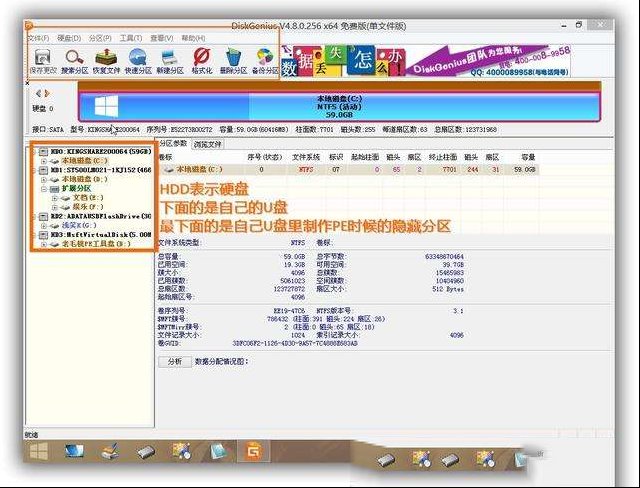Select HD1:ST500LM021-1KJ152 disk in tree
The width and height of the screenshot is (640, 488).
point(100,169)
